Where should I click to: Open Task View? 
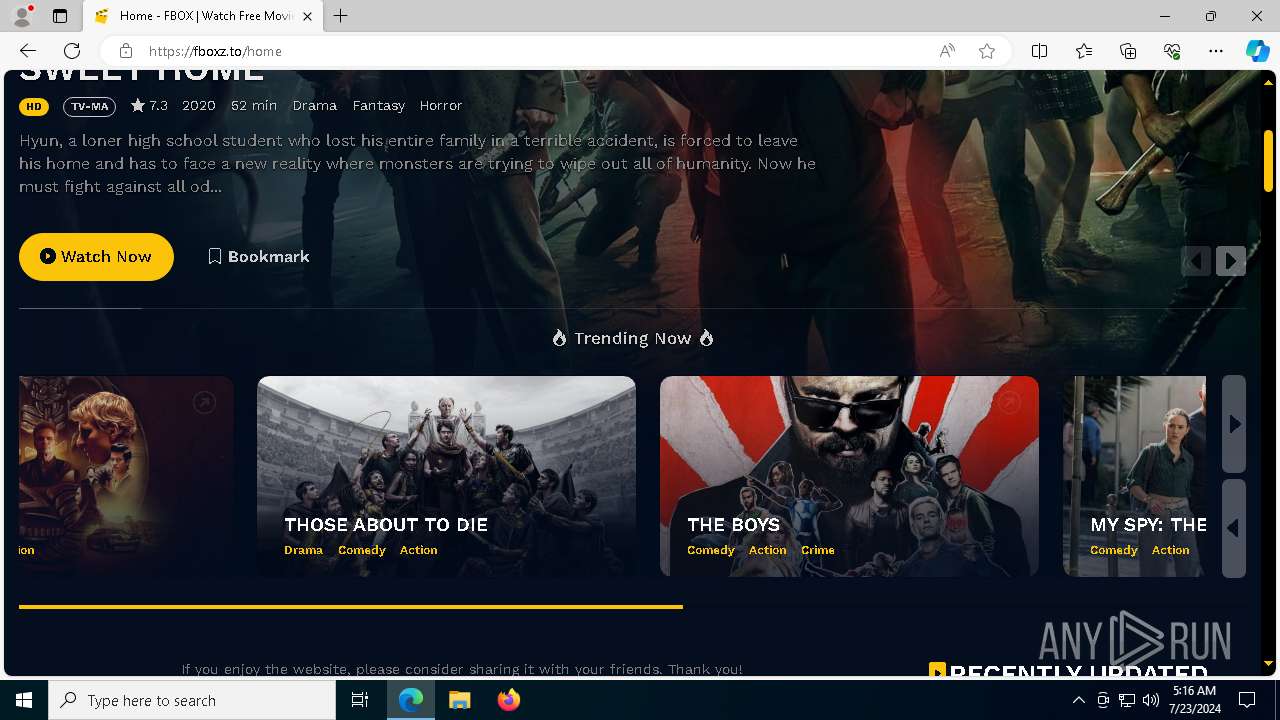tap(360, 700)
